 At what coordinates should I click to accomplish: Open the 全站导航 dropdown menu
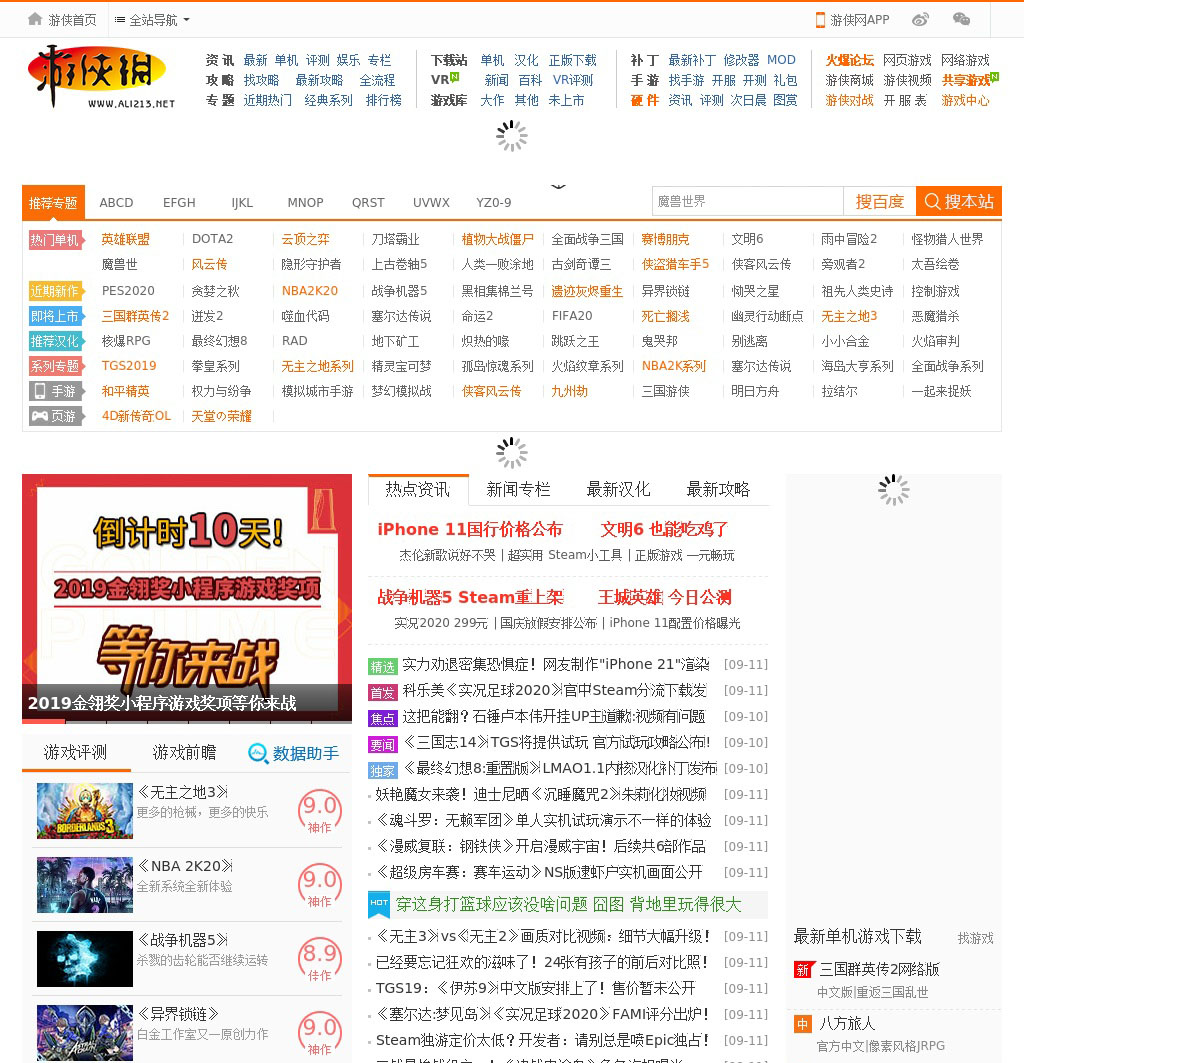152,19
